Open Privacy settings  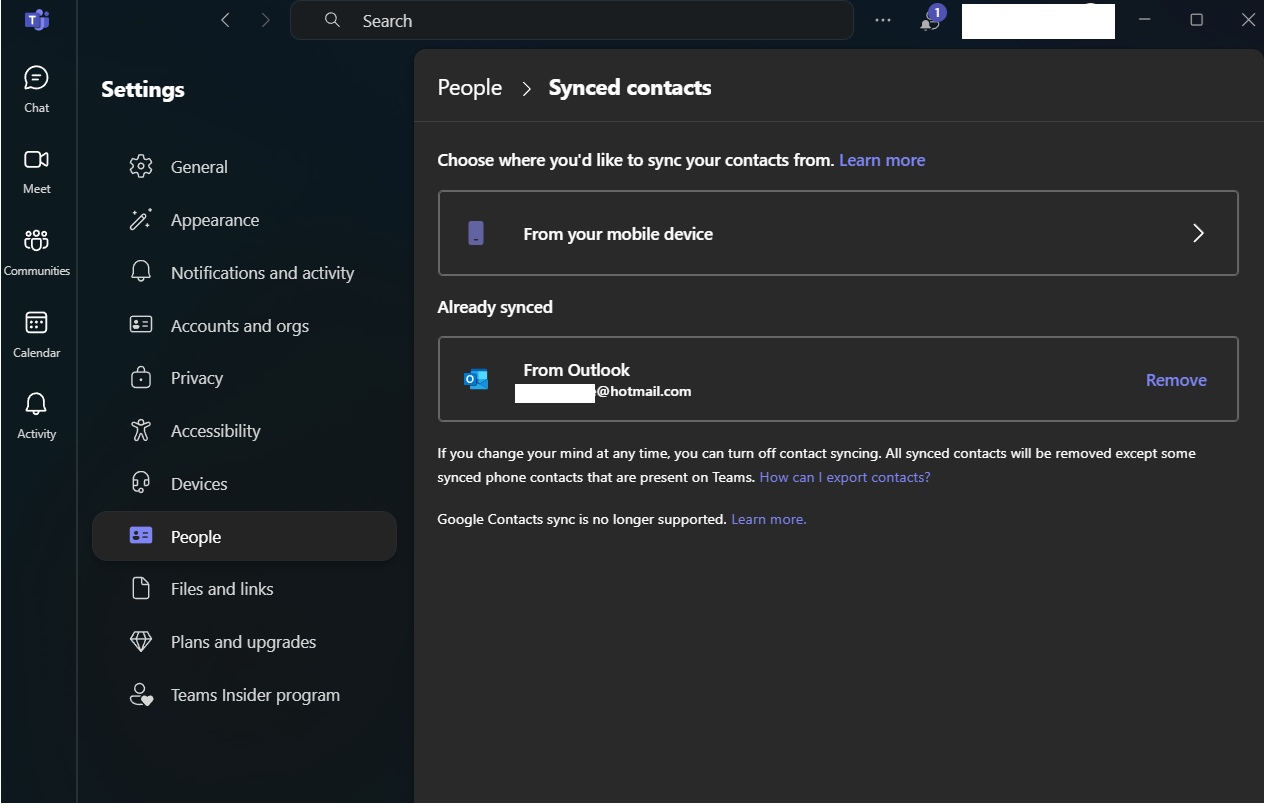(244, 378)
